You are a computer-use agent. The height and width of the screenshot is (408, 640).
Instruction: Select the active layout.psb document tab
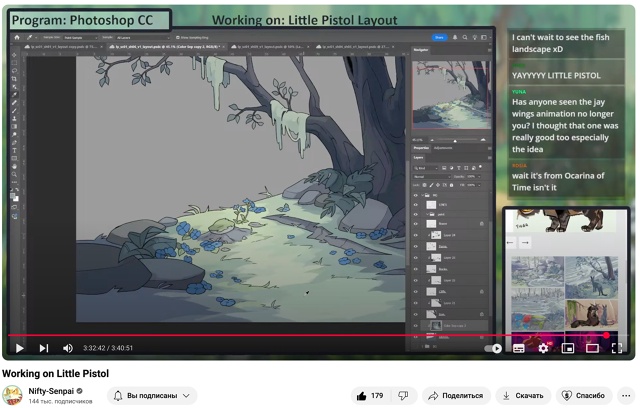point(167,47)
